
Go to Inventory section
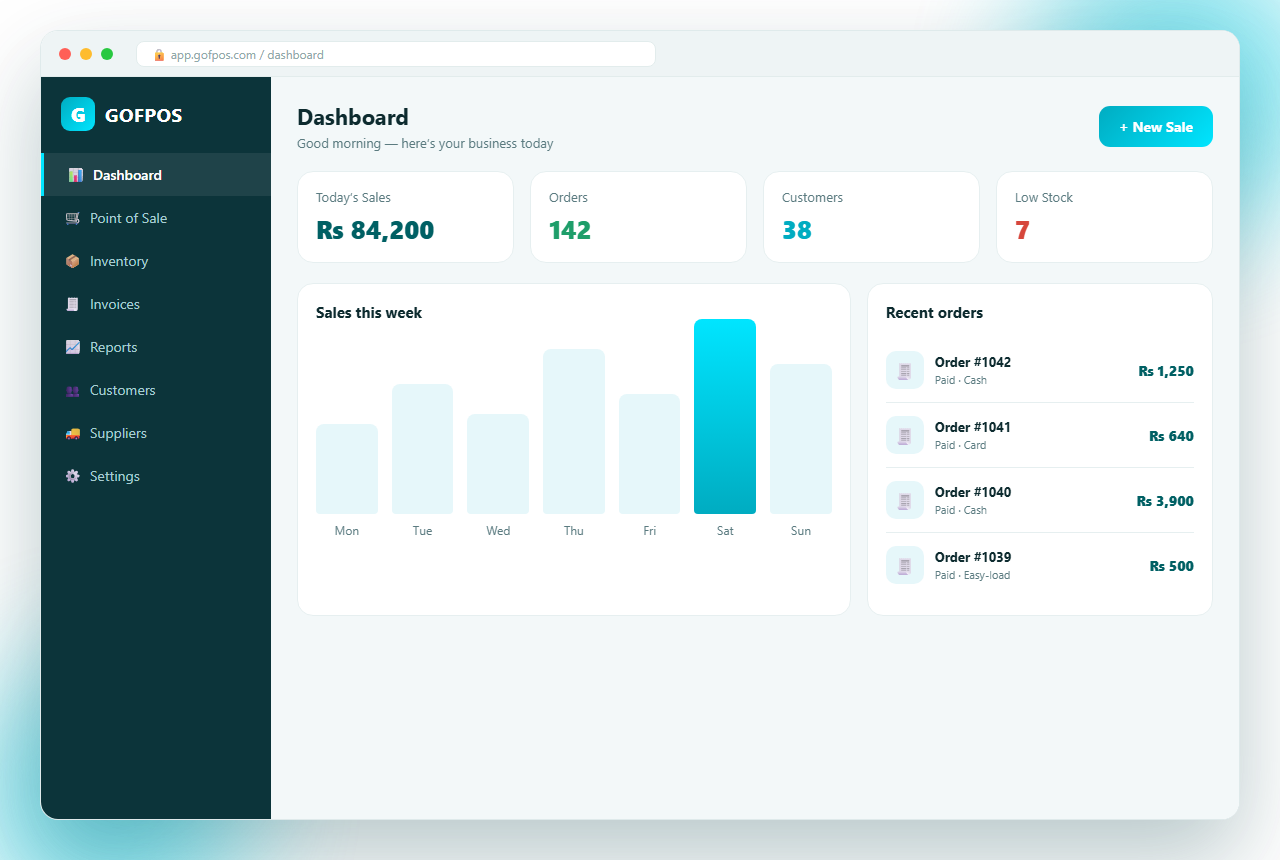[156, 261]
